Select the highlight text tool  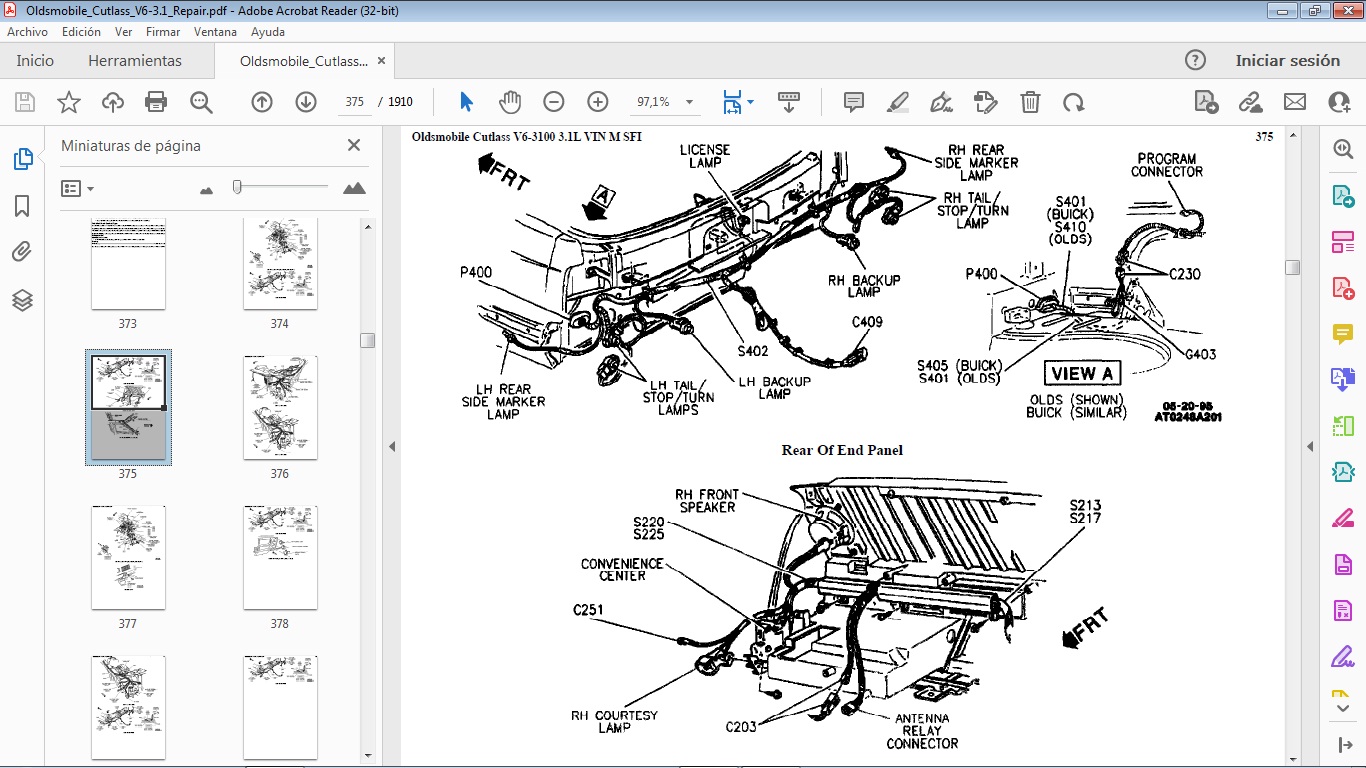coord(898,102)
